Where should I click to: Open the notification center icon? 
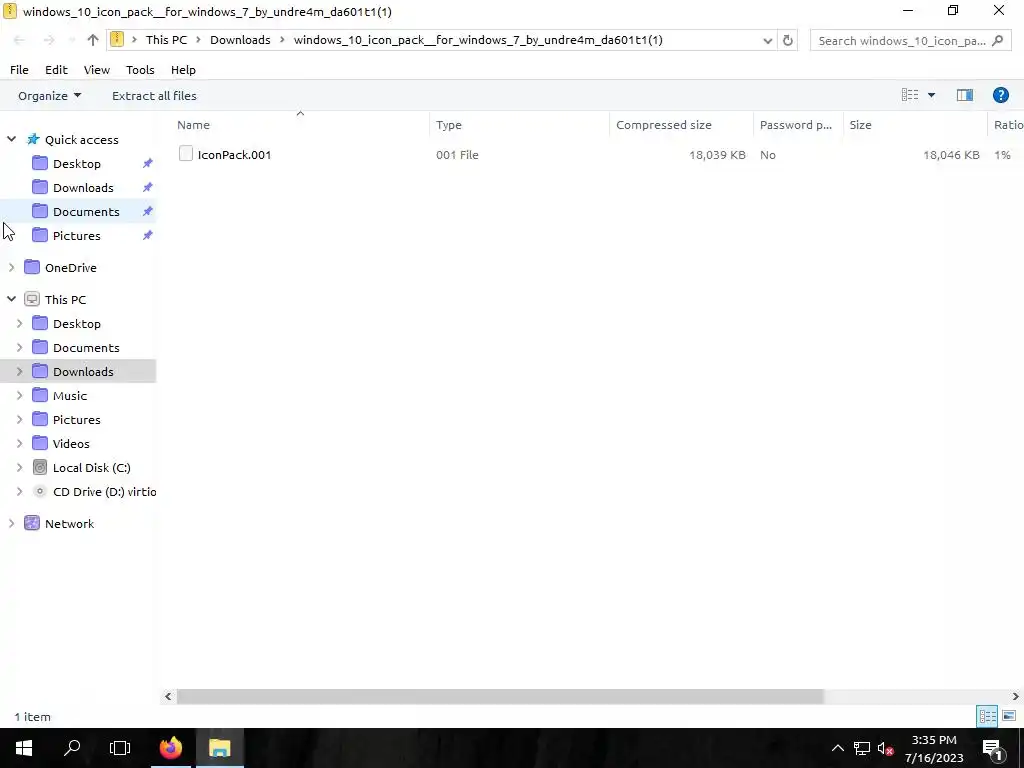[992, 748]
